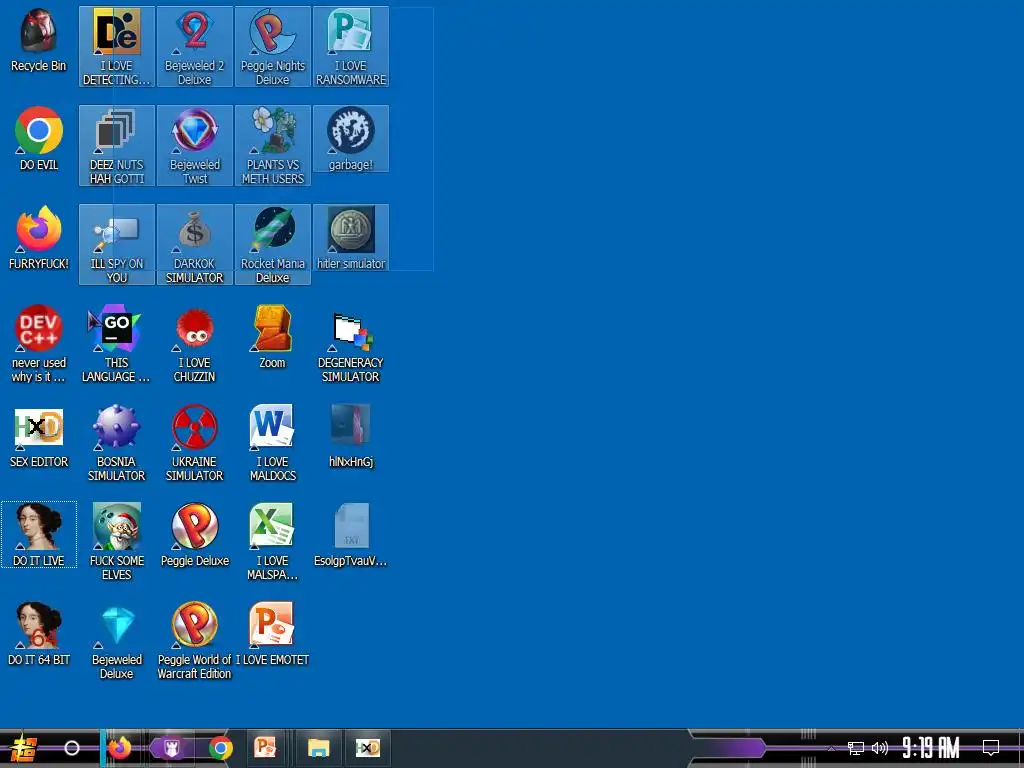
Task: Click the network status tray icon
Action: click(856, 748)
